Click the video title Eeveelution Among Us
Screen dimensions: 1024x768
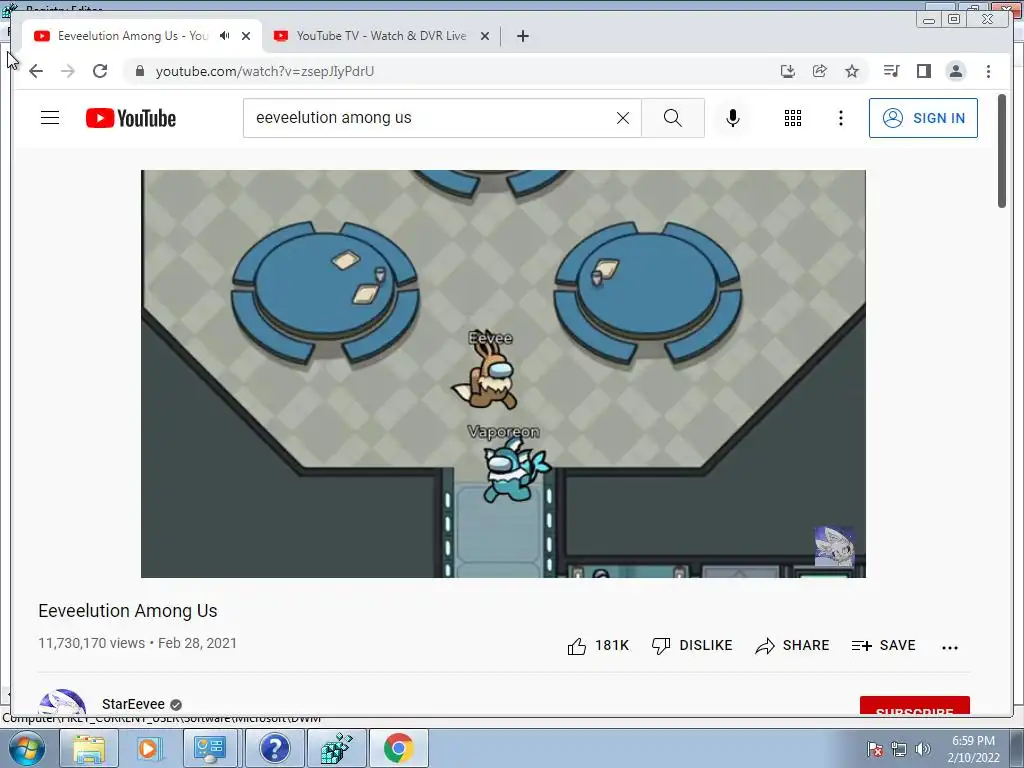tap(128, 611)
